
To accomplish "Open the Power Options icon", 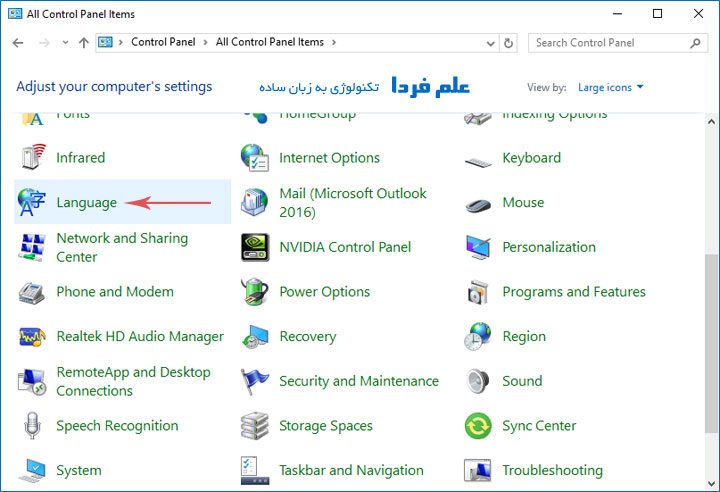I will click(255, 292).
